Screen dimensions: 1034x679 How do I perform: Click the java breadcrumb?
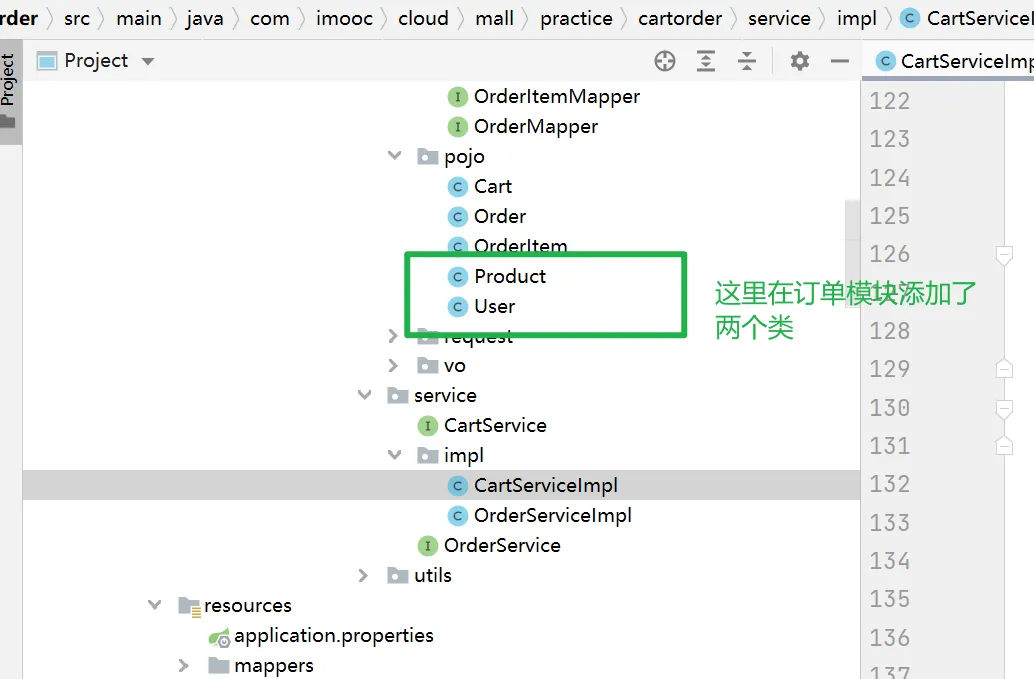coord(204,18)
